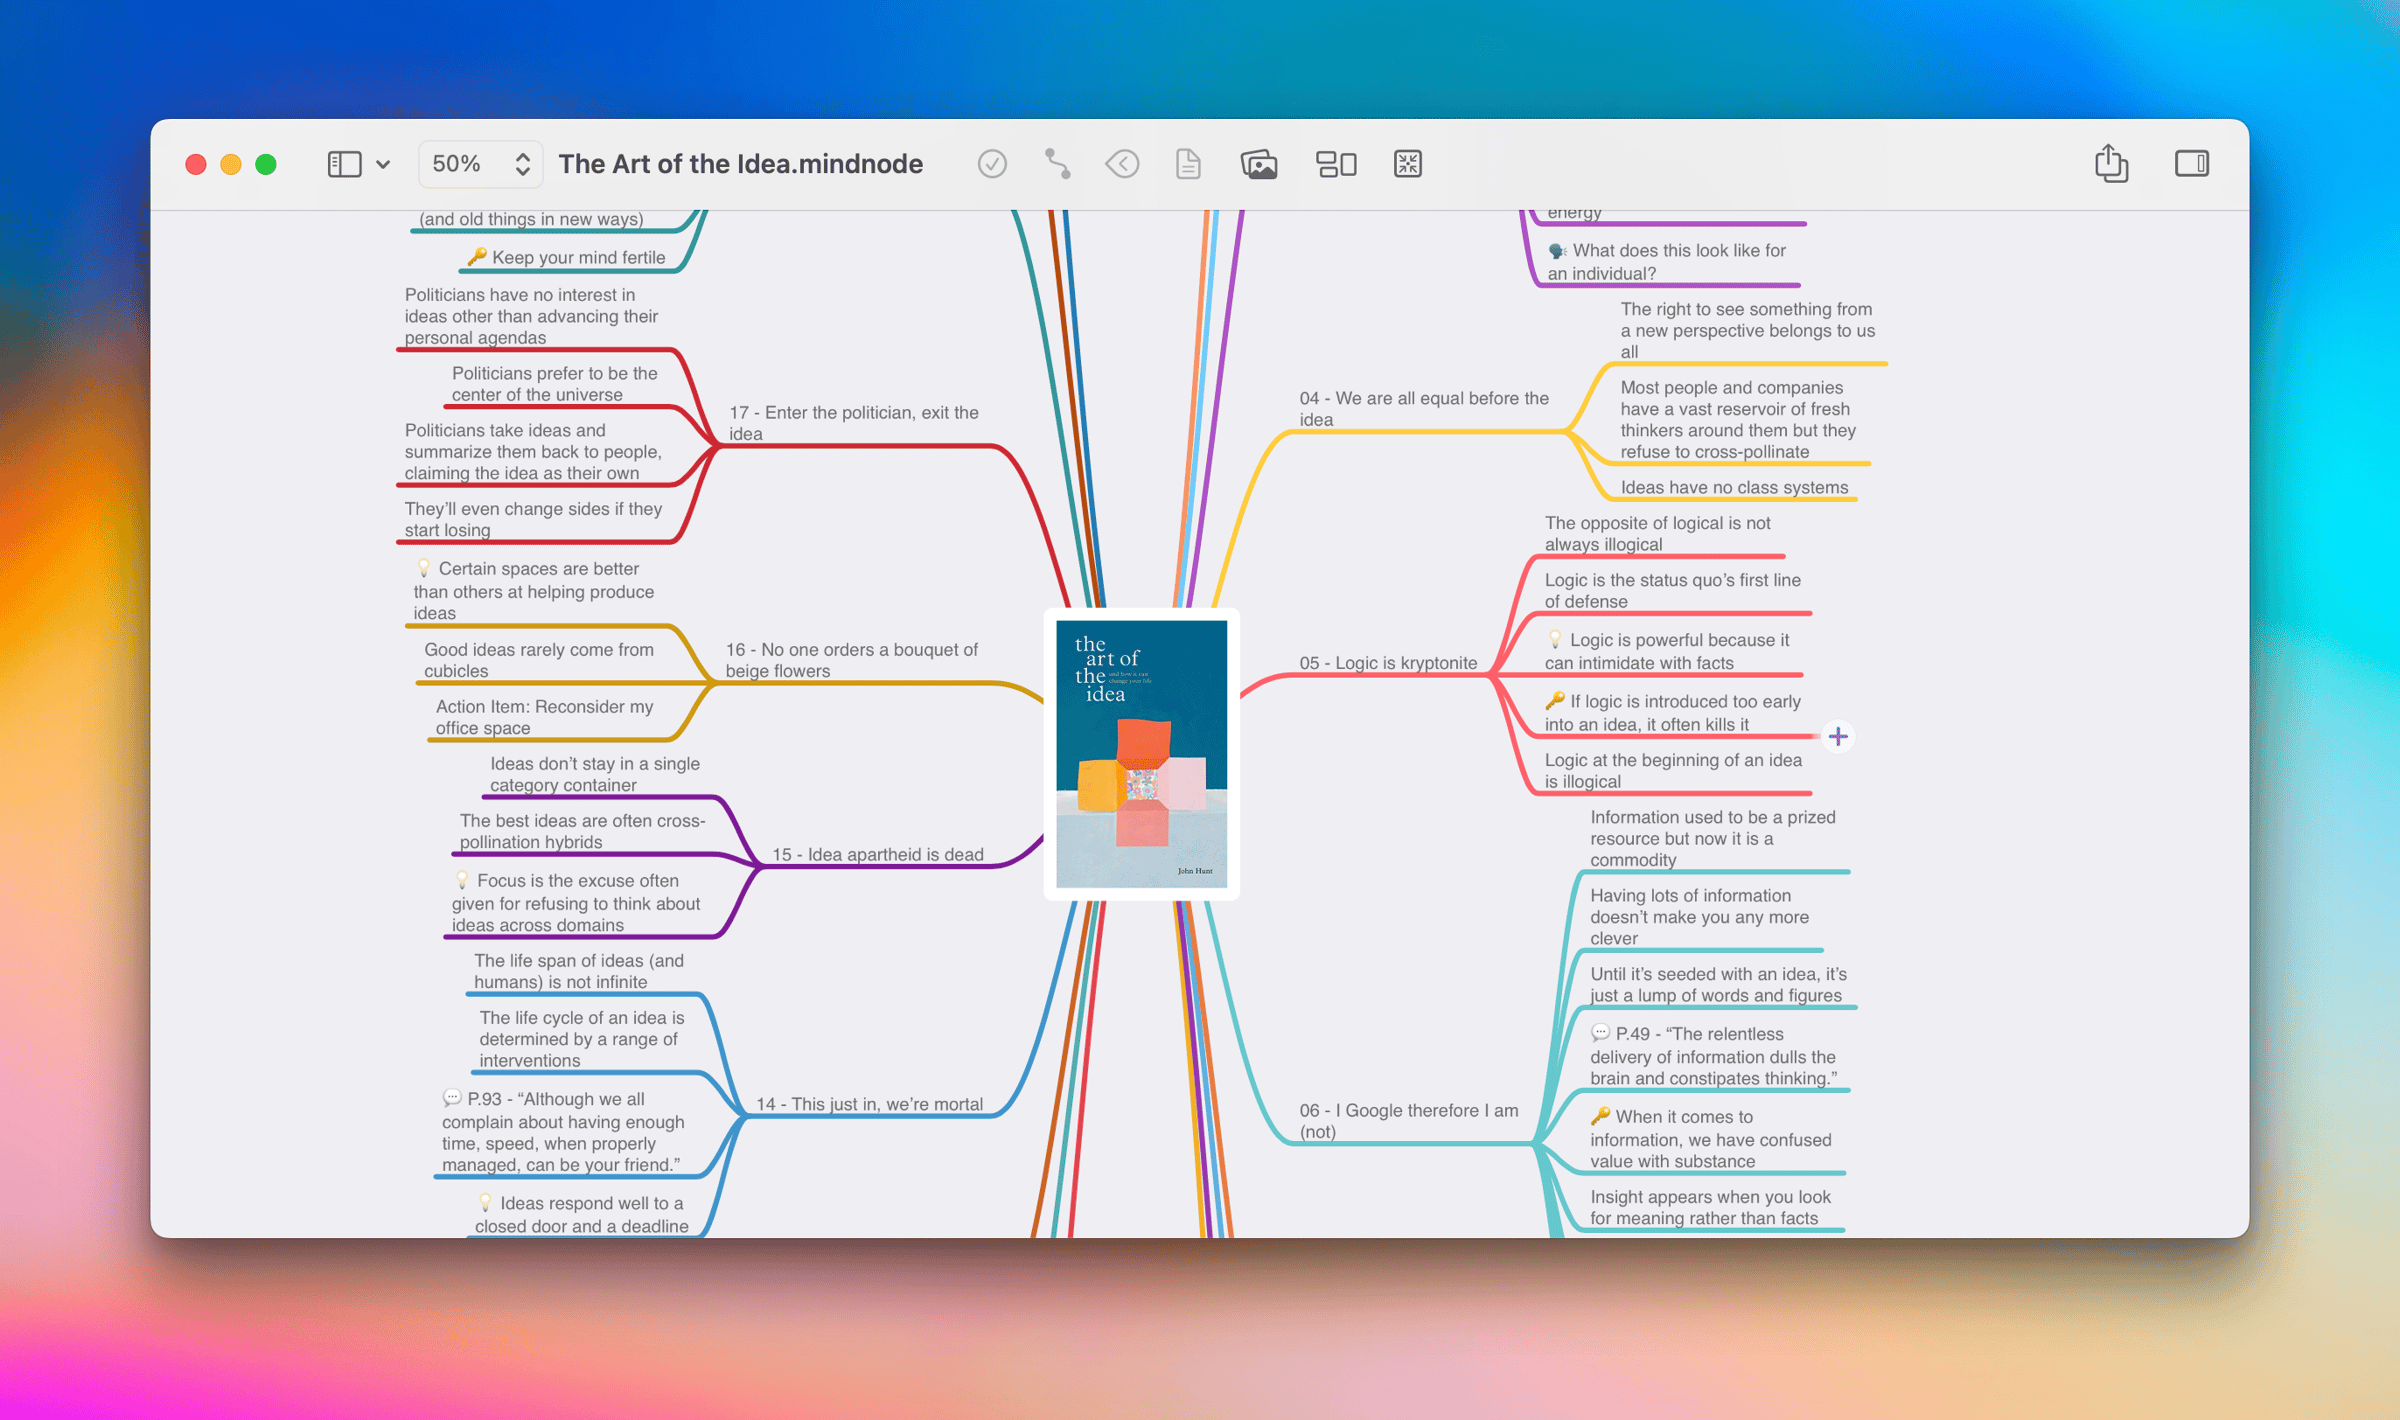Viewport: 2400px width, 1420px height.
Task: Select node 'The life span of ideas (and humans) is not infinite'
Action: [578, 971]
